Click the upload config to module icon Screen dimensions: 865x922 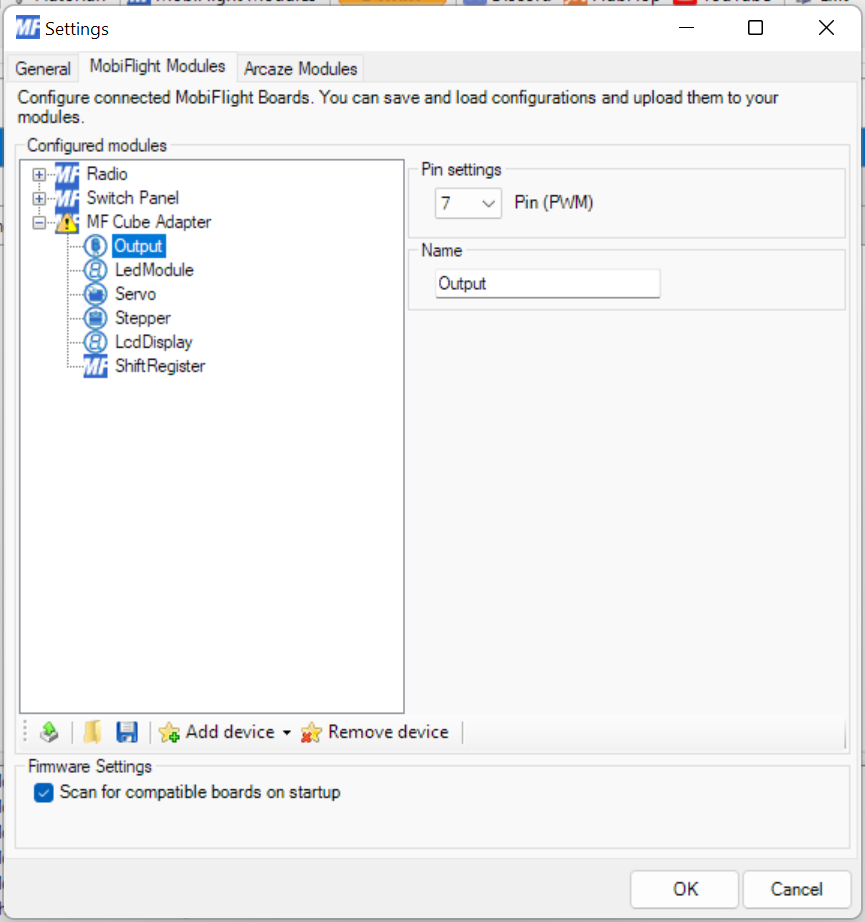(x=49, y=732)
